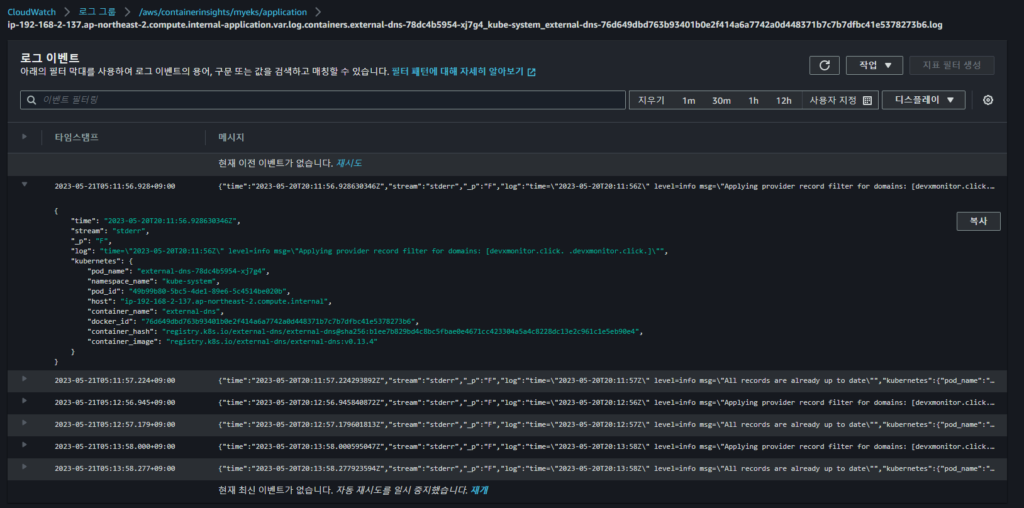The height and width of the screenshot is (508, 1024).
Task: Click the external link icon after 필터 패턴
Action: click(532, 72)
